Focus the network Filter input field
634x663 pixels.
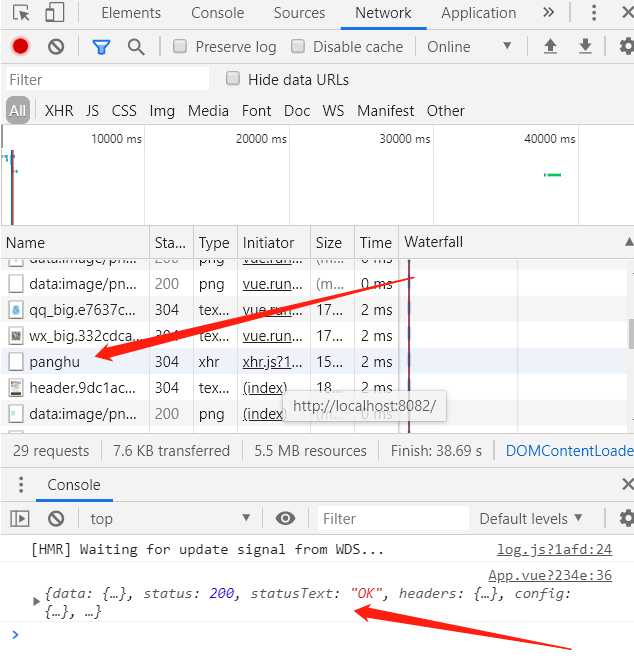[x=107, y=79]
